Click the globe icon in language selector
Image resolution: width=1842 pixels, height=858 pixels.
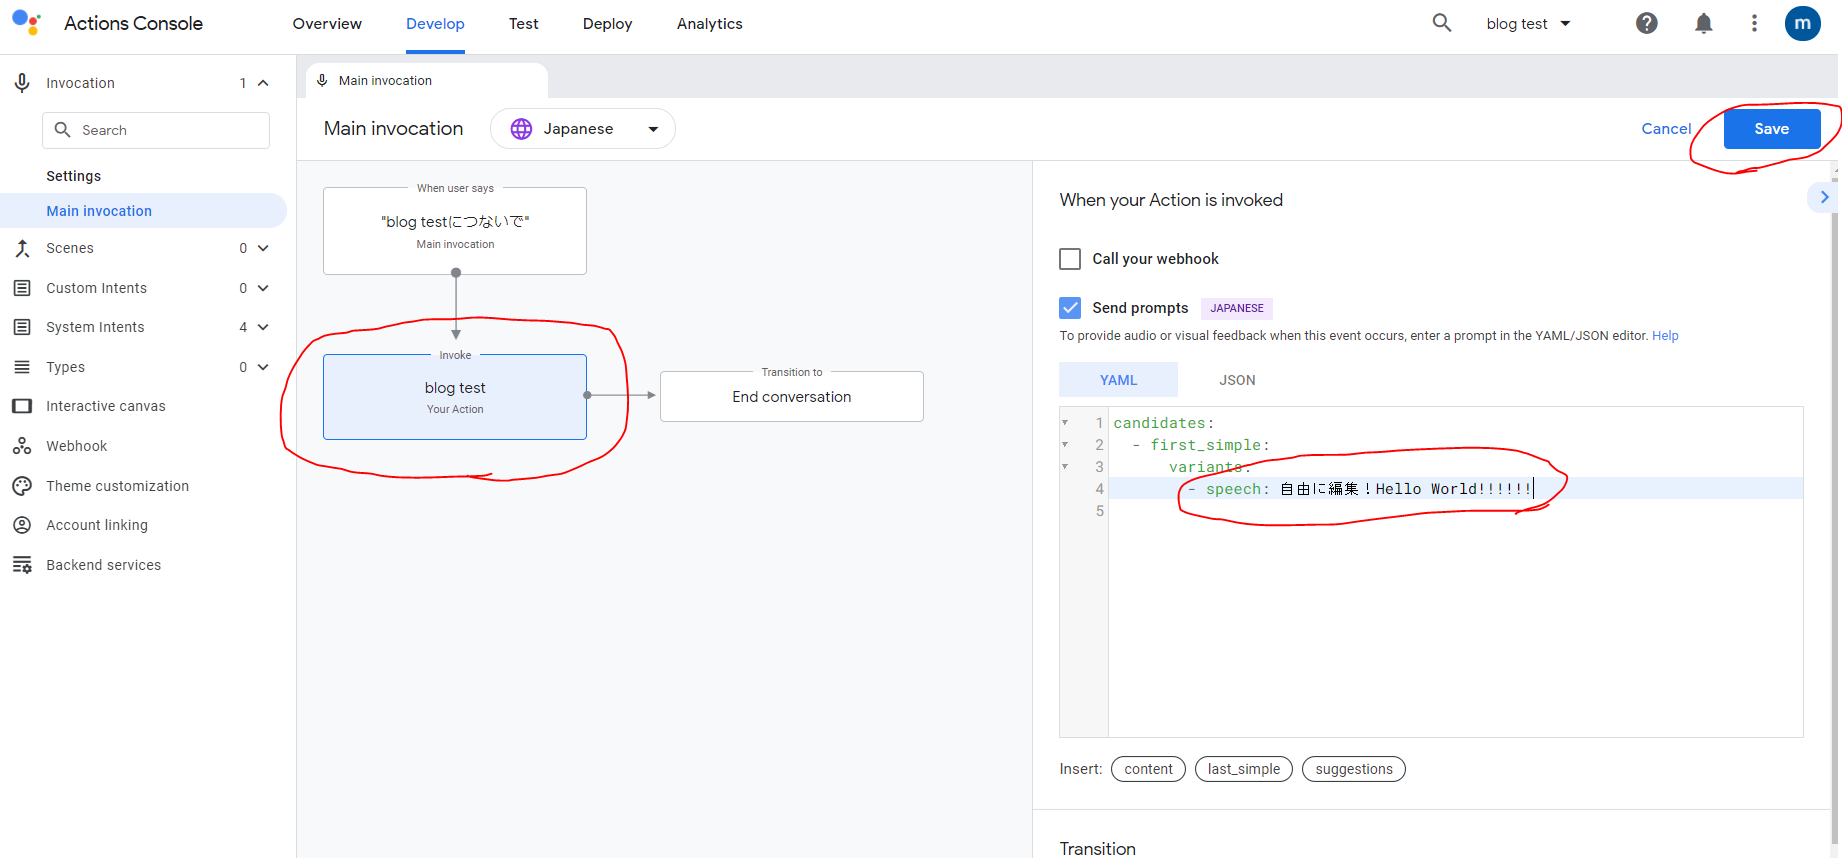[521, 129]
